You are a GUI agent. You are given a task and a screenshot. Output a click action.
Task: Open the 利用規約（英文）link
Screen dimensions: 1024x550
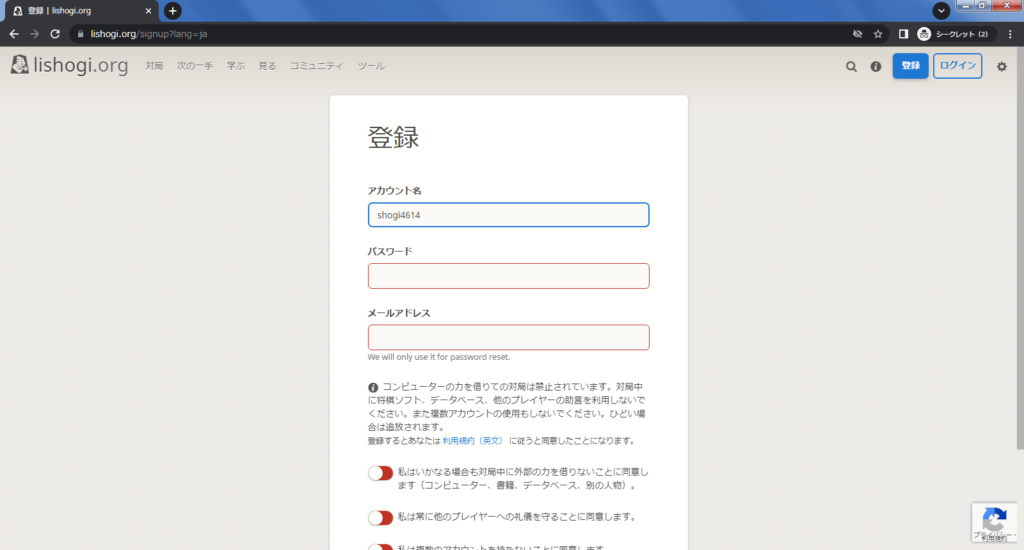tap(472, 441)
